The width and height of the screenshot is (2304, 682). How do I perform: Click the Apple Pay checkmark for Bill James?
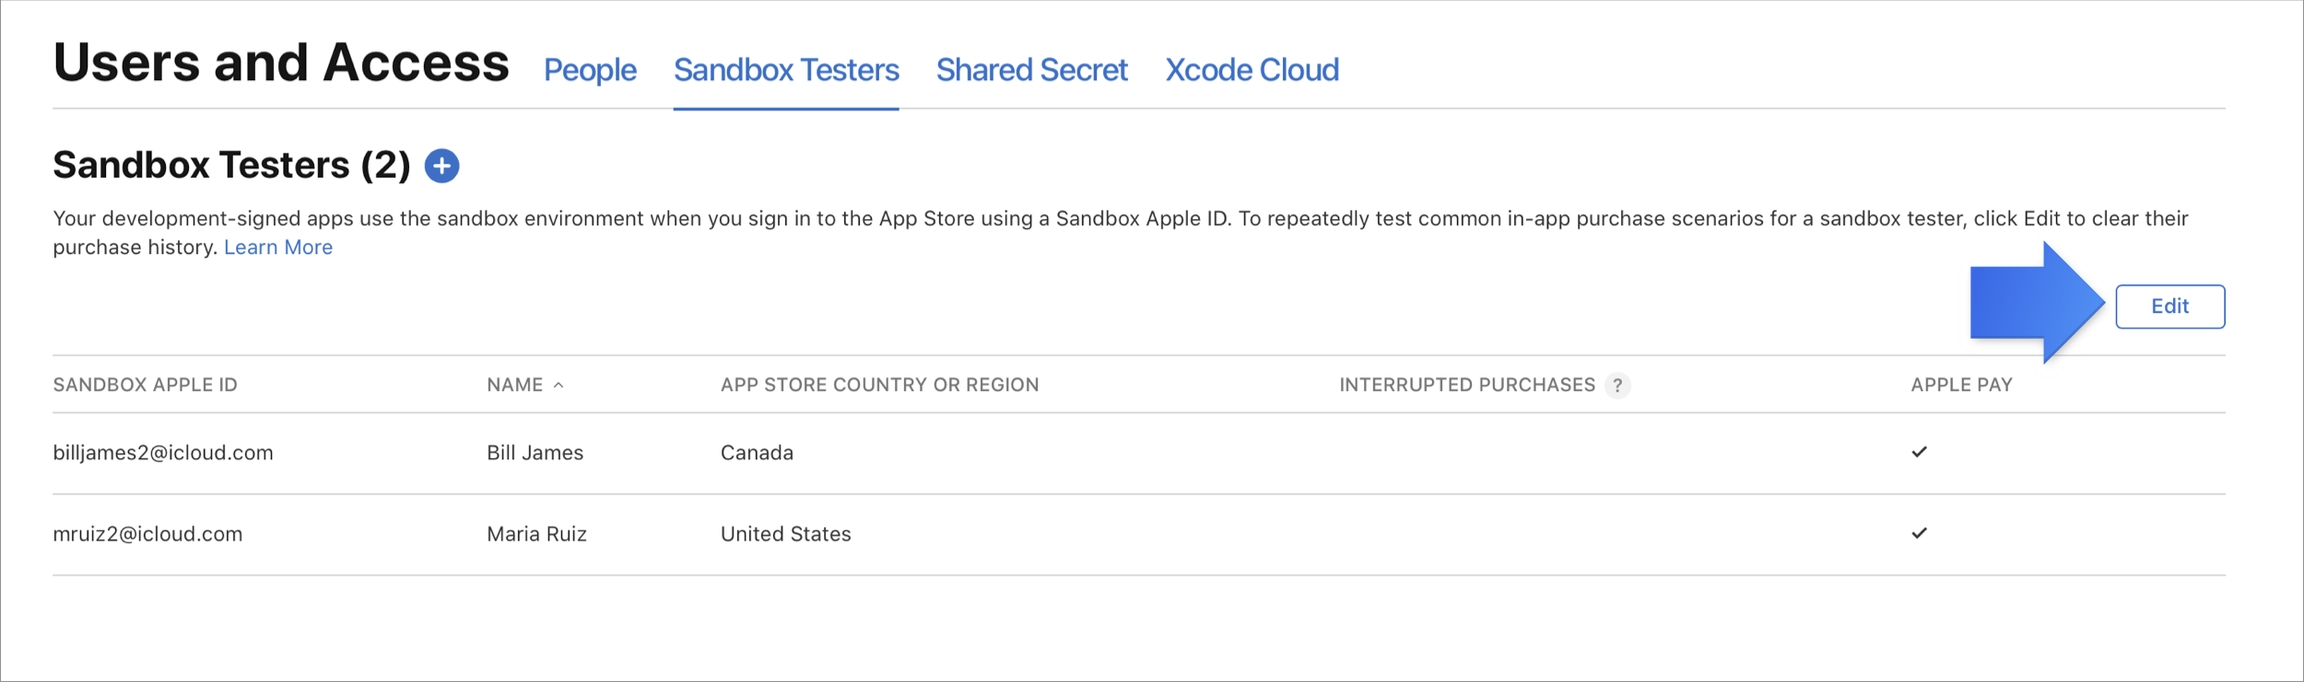click(1919, 452)
